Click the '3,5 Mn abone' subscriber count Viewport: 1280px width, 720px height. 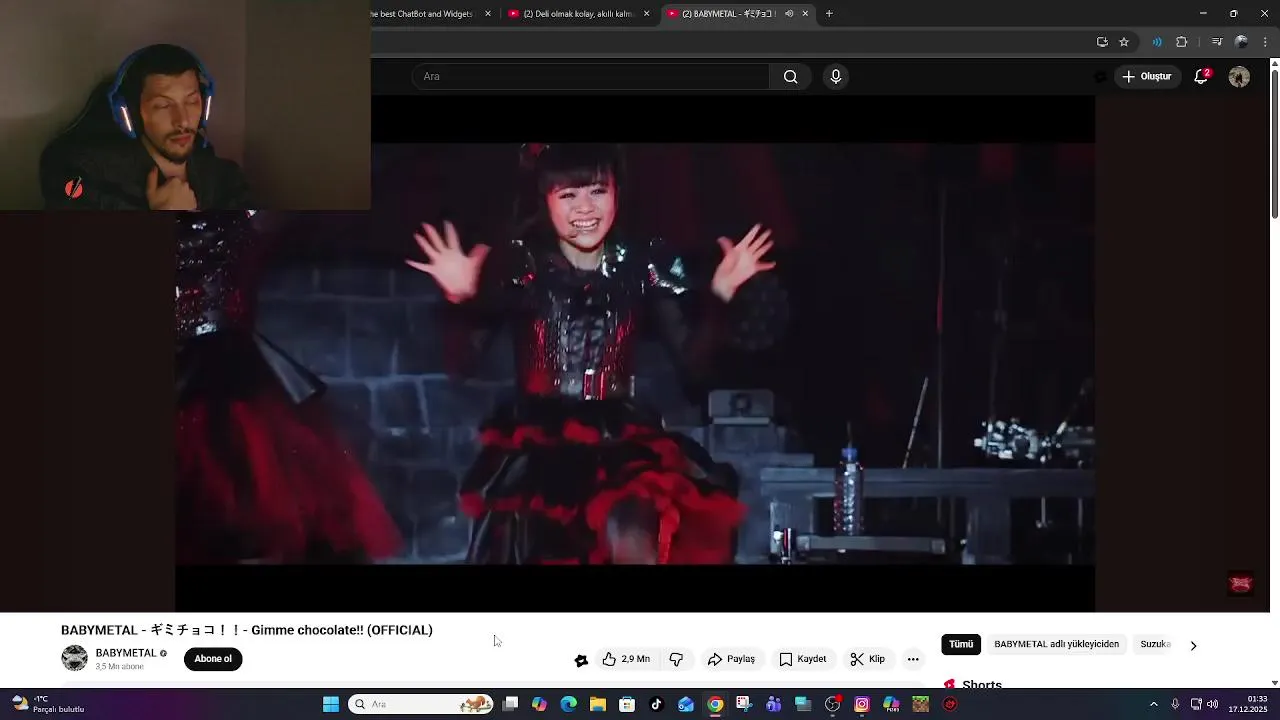pyautogui.click(x=119, y=667)
